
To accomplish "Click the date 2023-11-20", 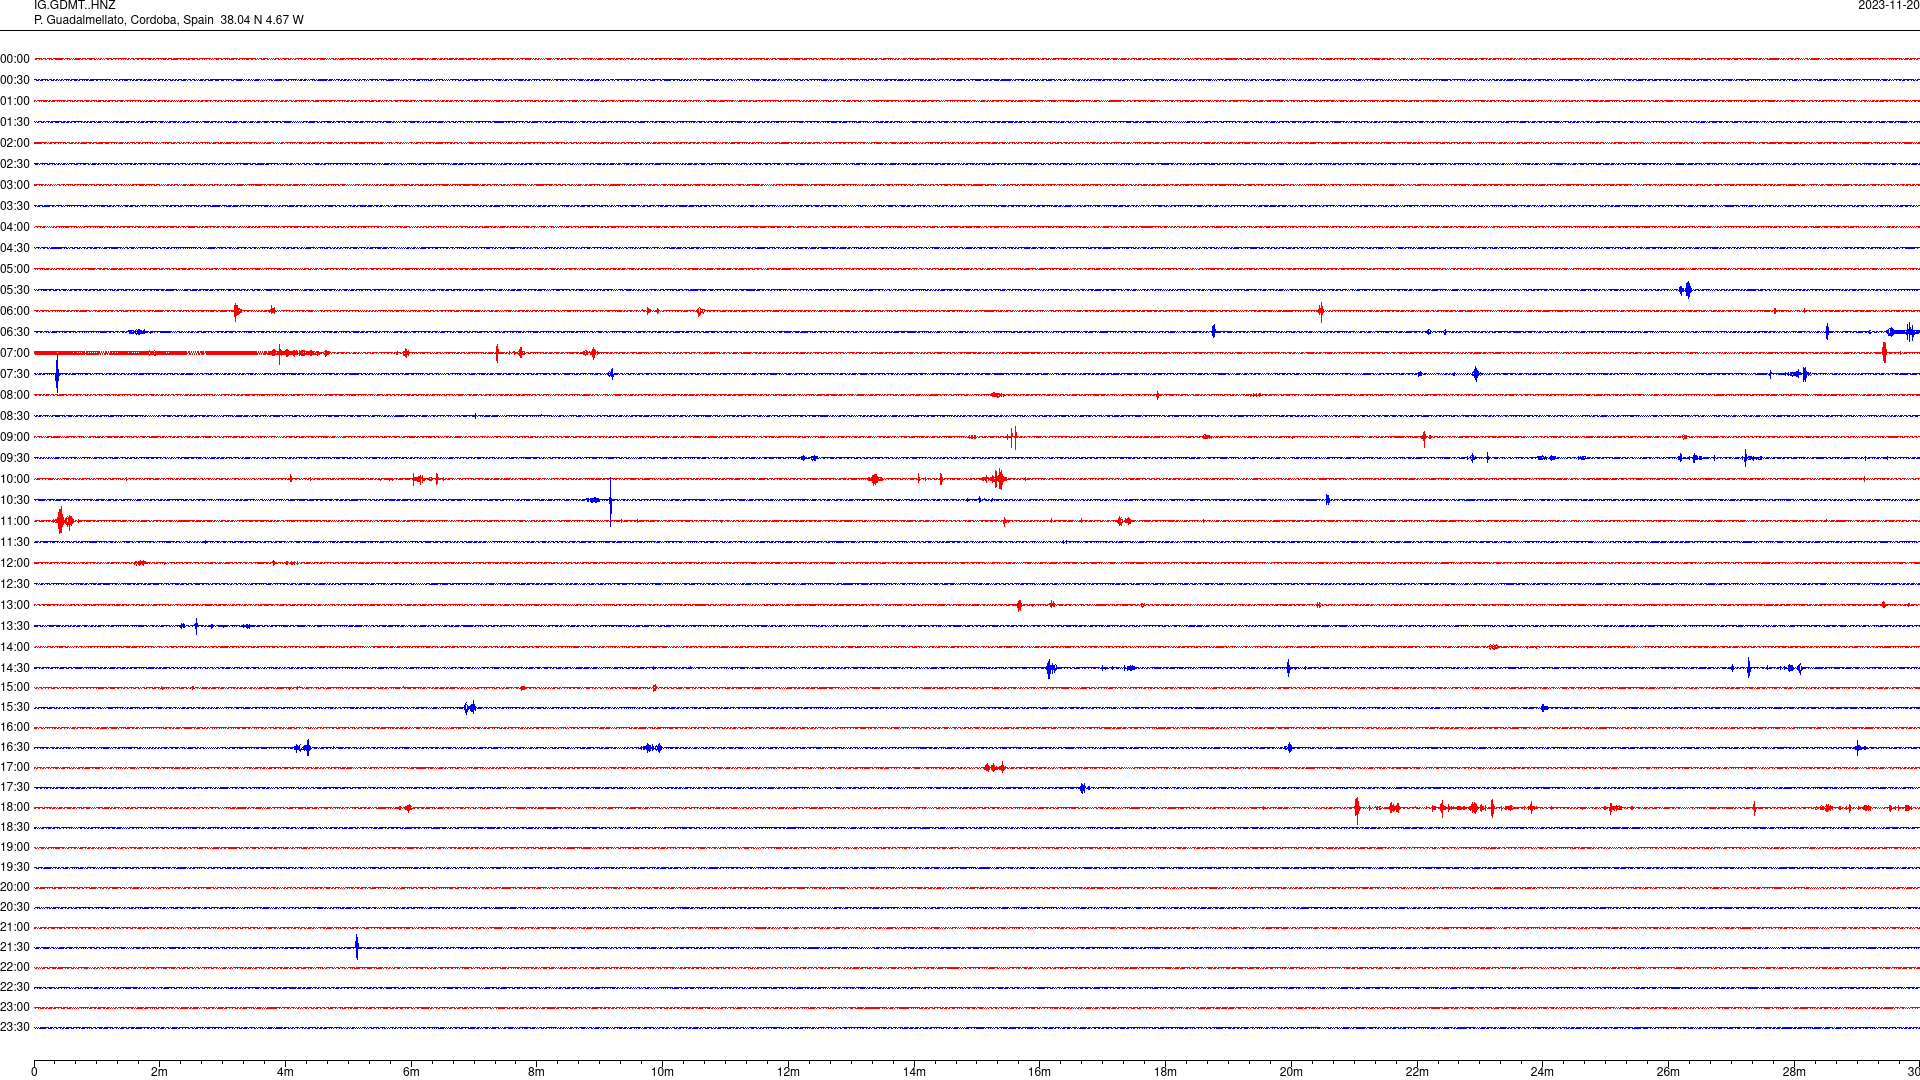I will (1888, 5).
